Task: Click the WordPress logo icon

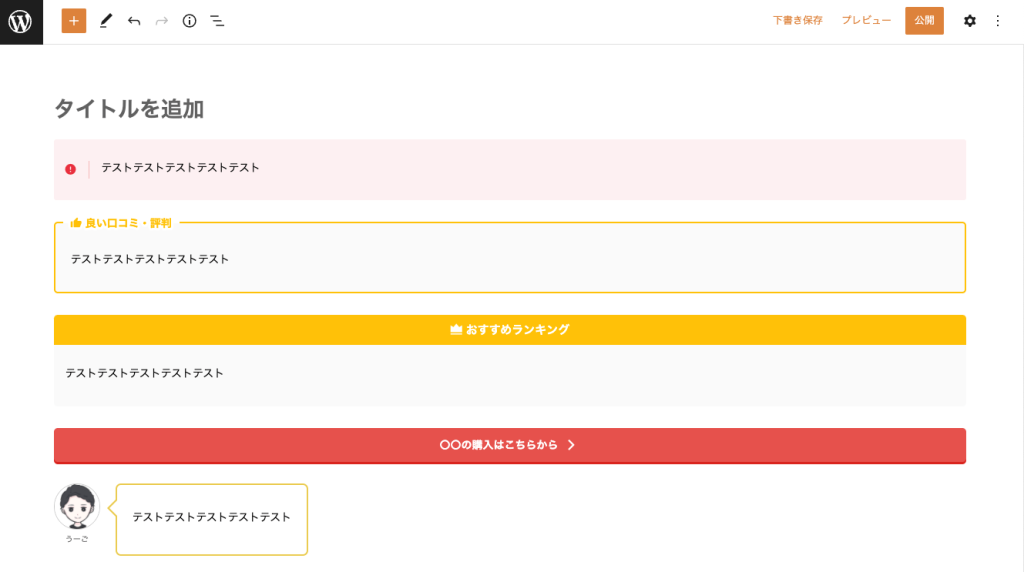Action: point(21,22)
